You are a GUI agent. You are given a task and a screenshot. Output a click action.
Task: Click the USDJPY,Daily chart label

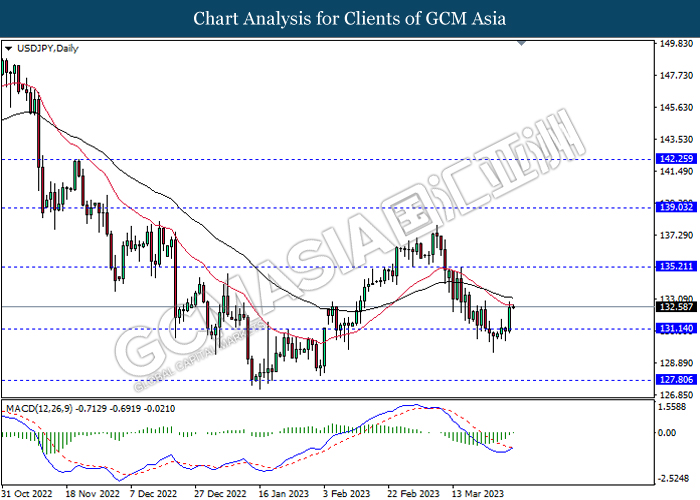click(47, 48)
